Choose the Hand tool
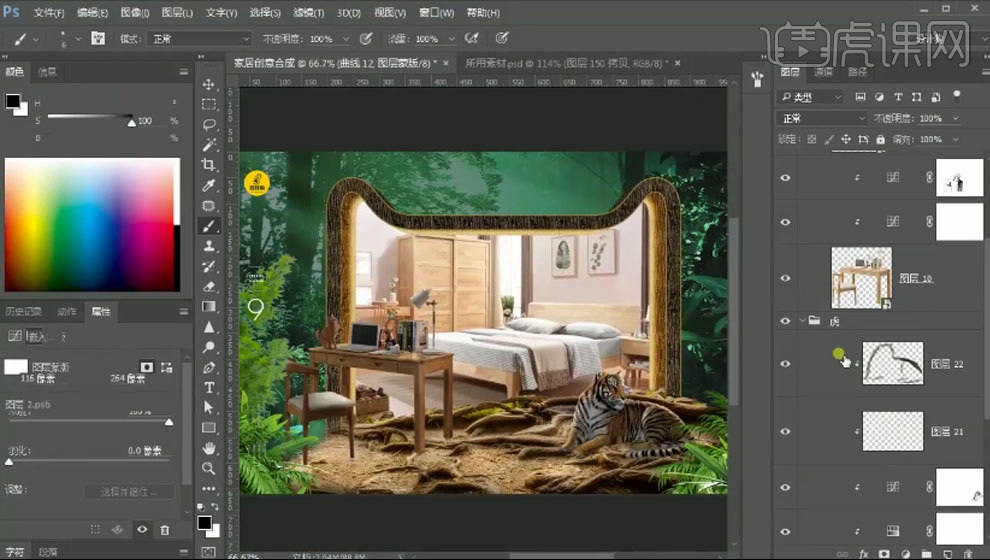 [x=209, y=448]
